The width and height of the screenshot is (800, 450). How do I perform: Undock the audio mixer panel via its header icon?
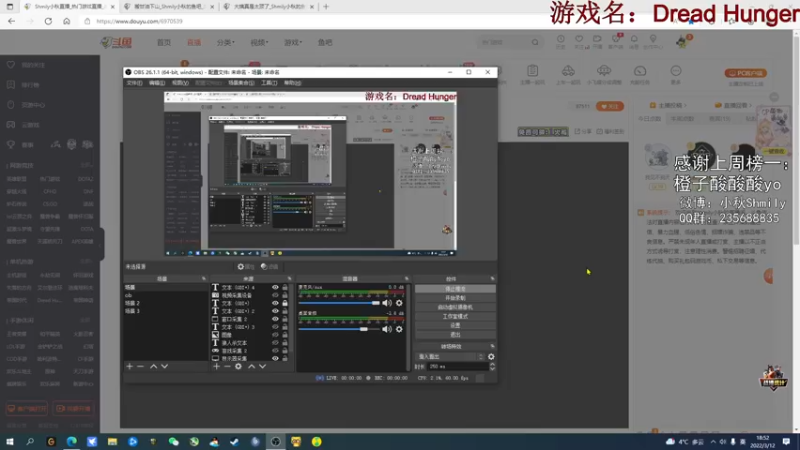407,279
